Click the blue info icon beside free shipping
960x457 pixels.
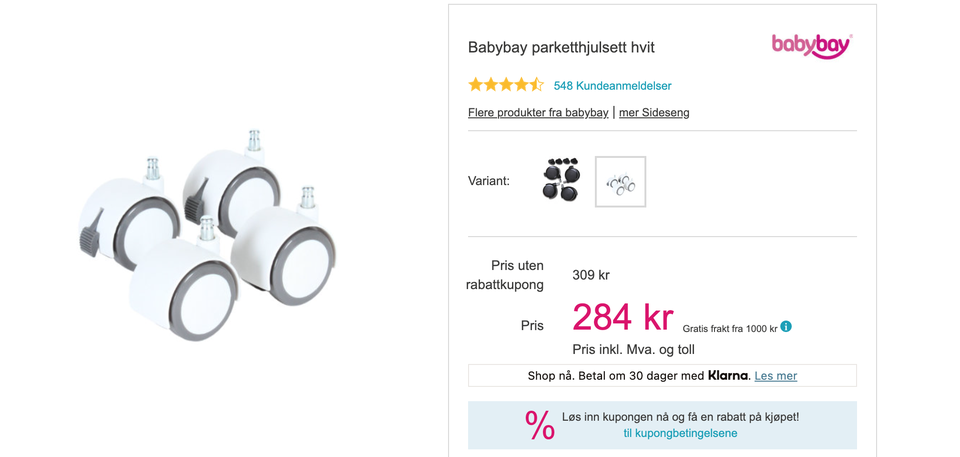point(786,327)
